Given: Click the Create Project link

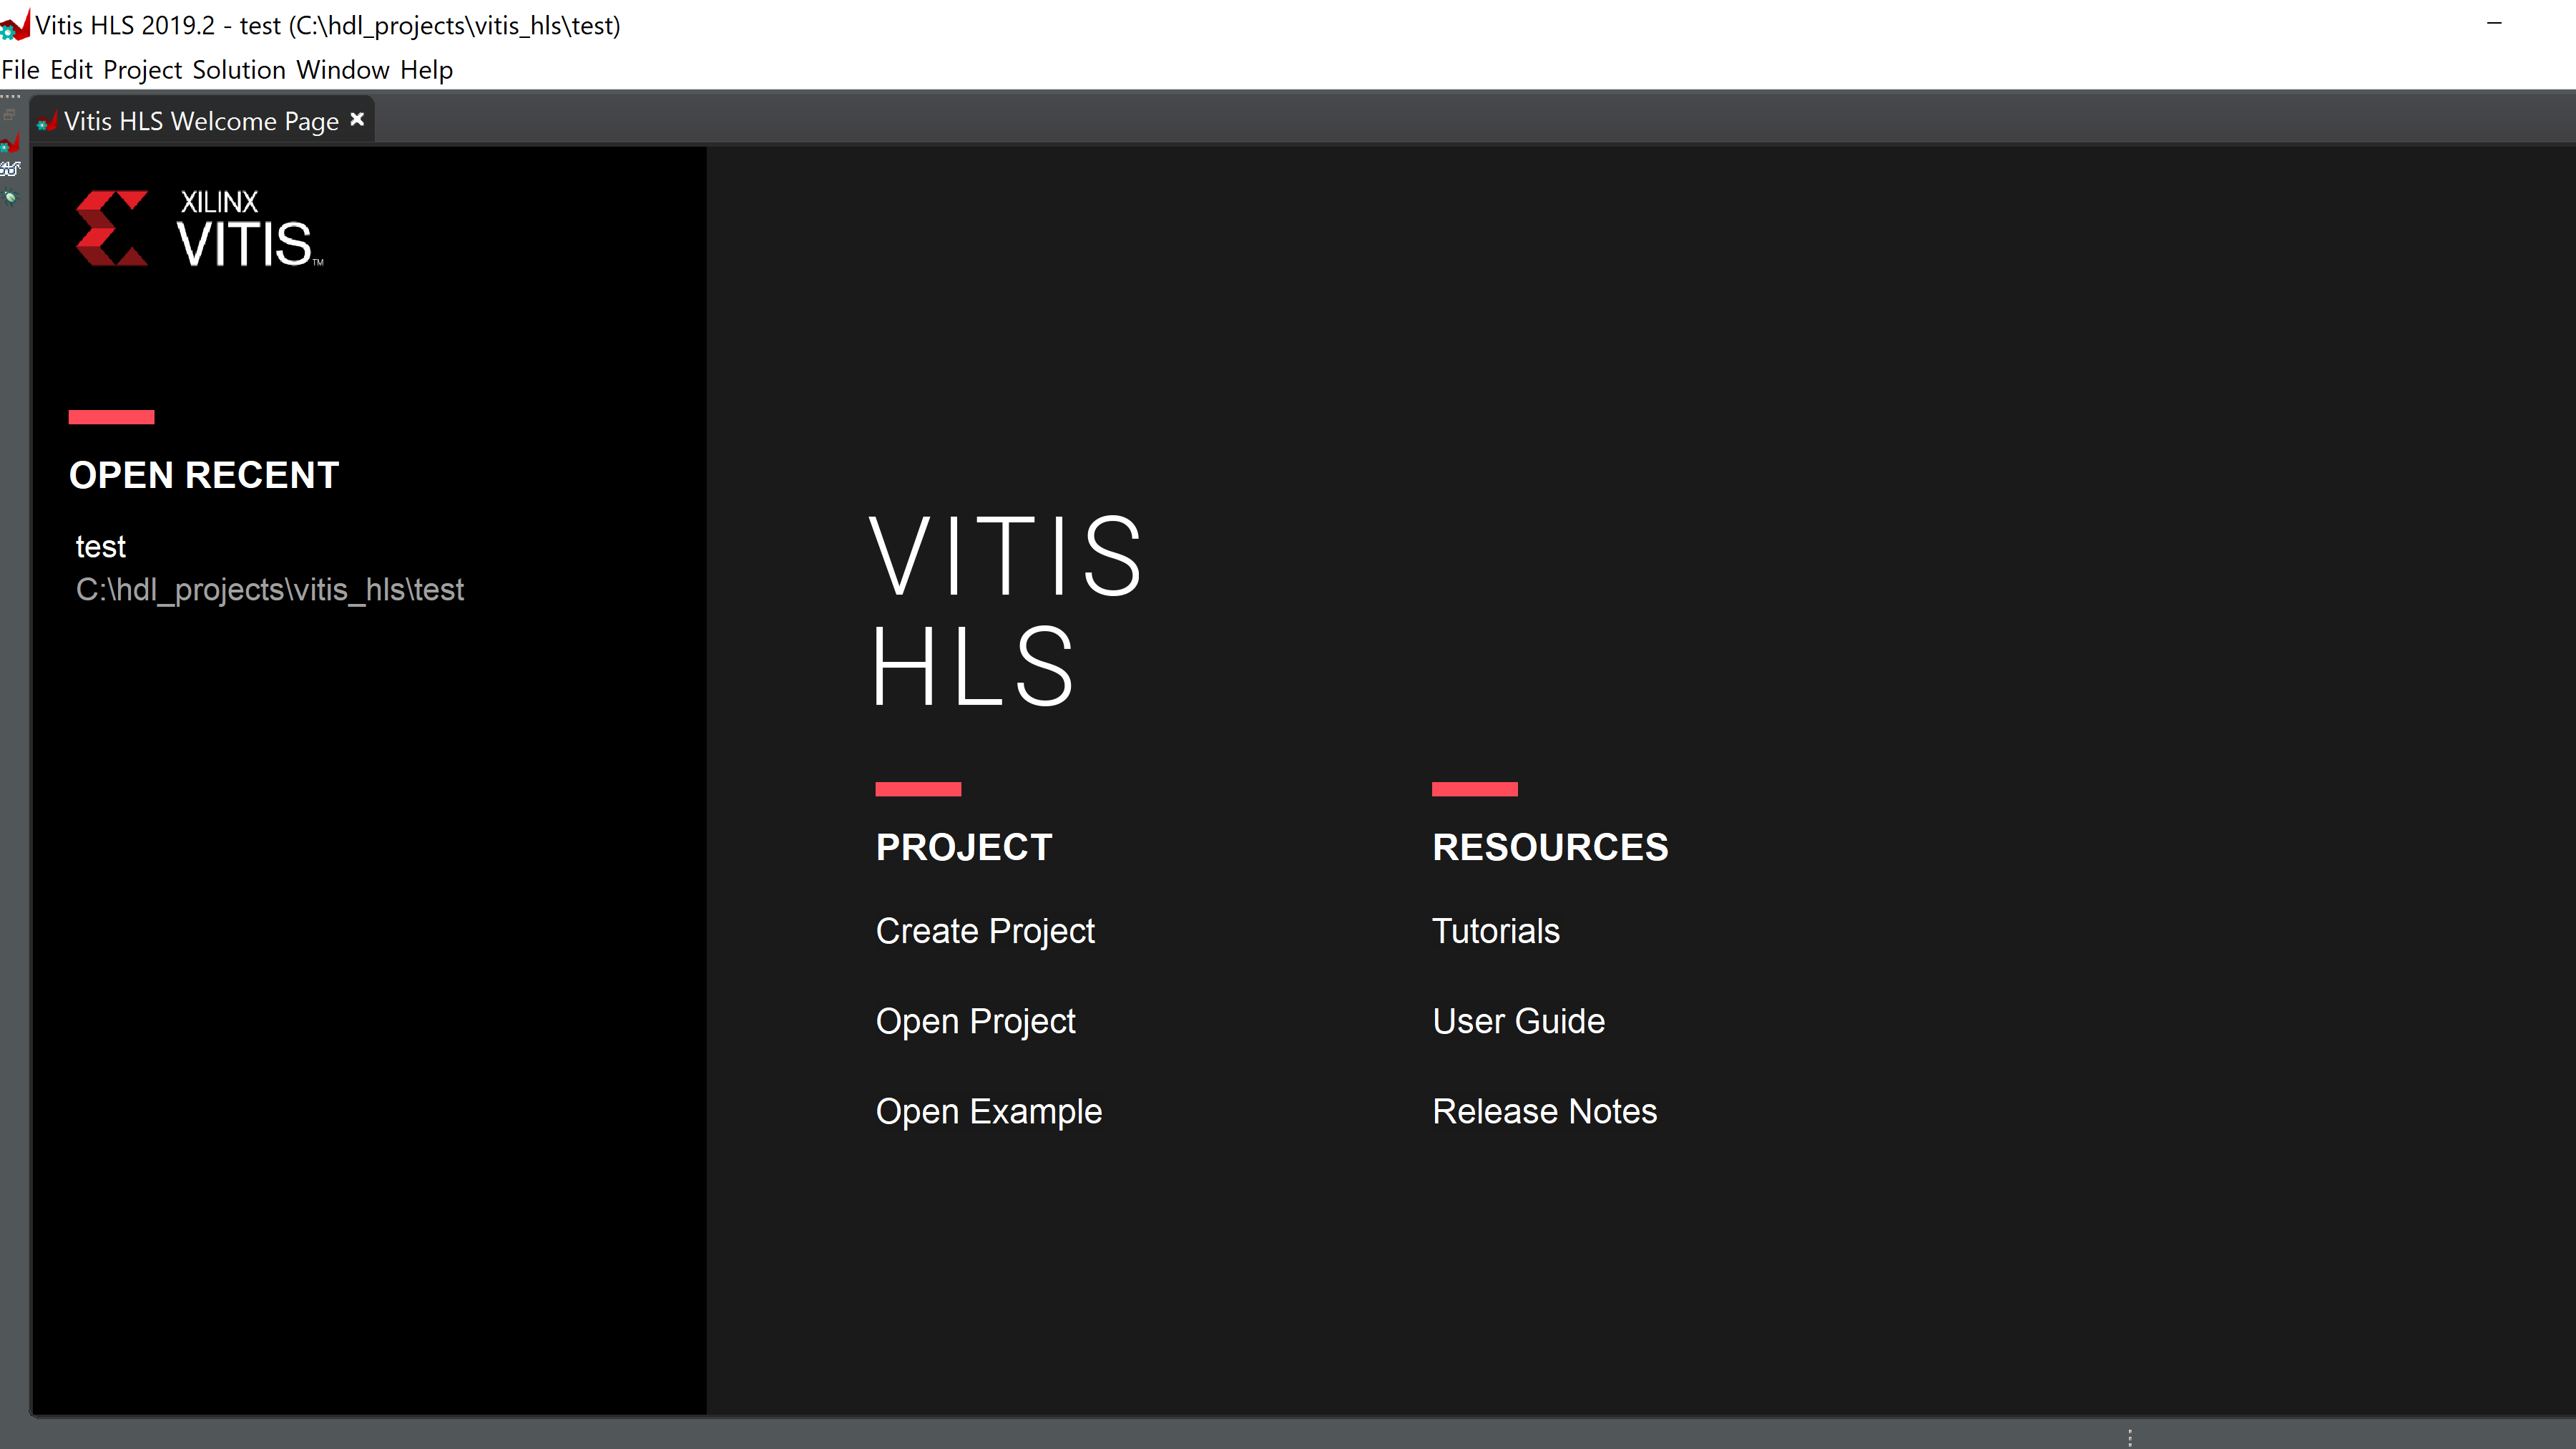Looking at the screenshot, I should pos(985,931).
